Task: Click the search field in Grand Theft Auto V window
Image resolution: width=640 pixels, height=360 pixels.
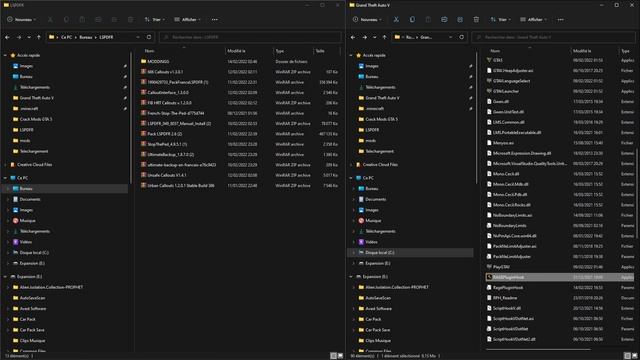Action: [553, 37]
